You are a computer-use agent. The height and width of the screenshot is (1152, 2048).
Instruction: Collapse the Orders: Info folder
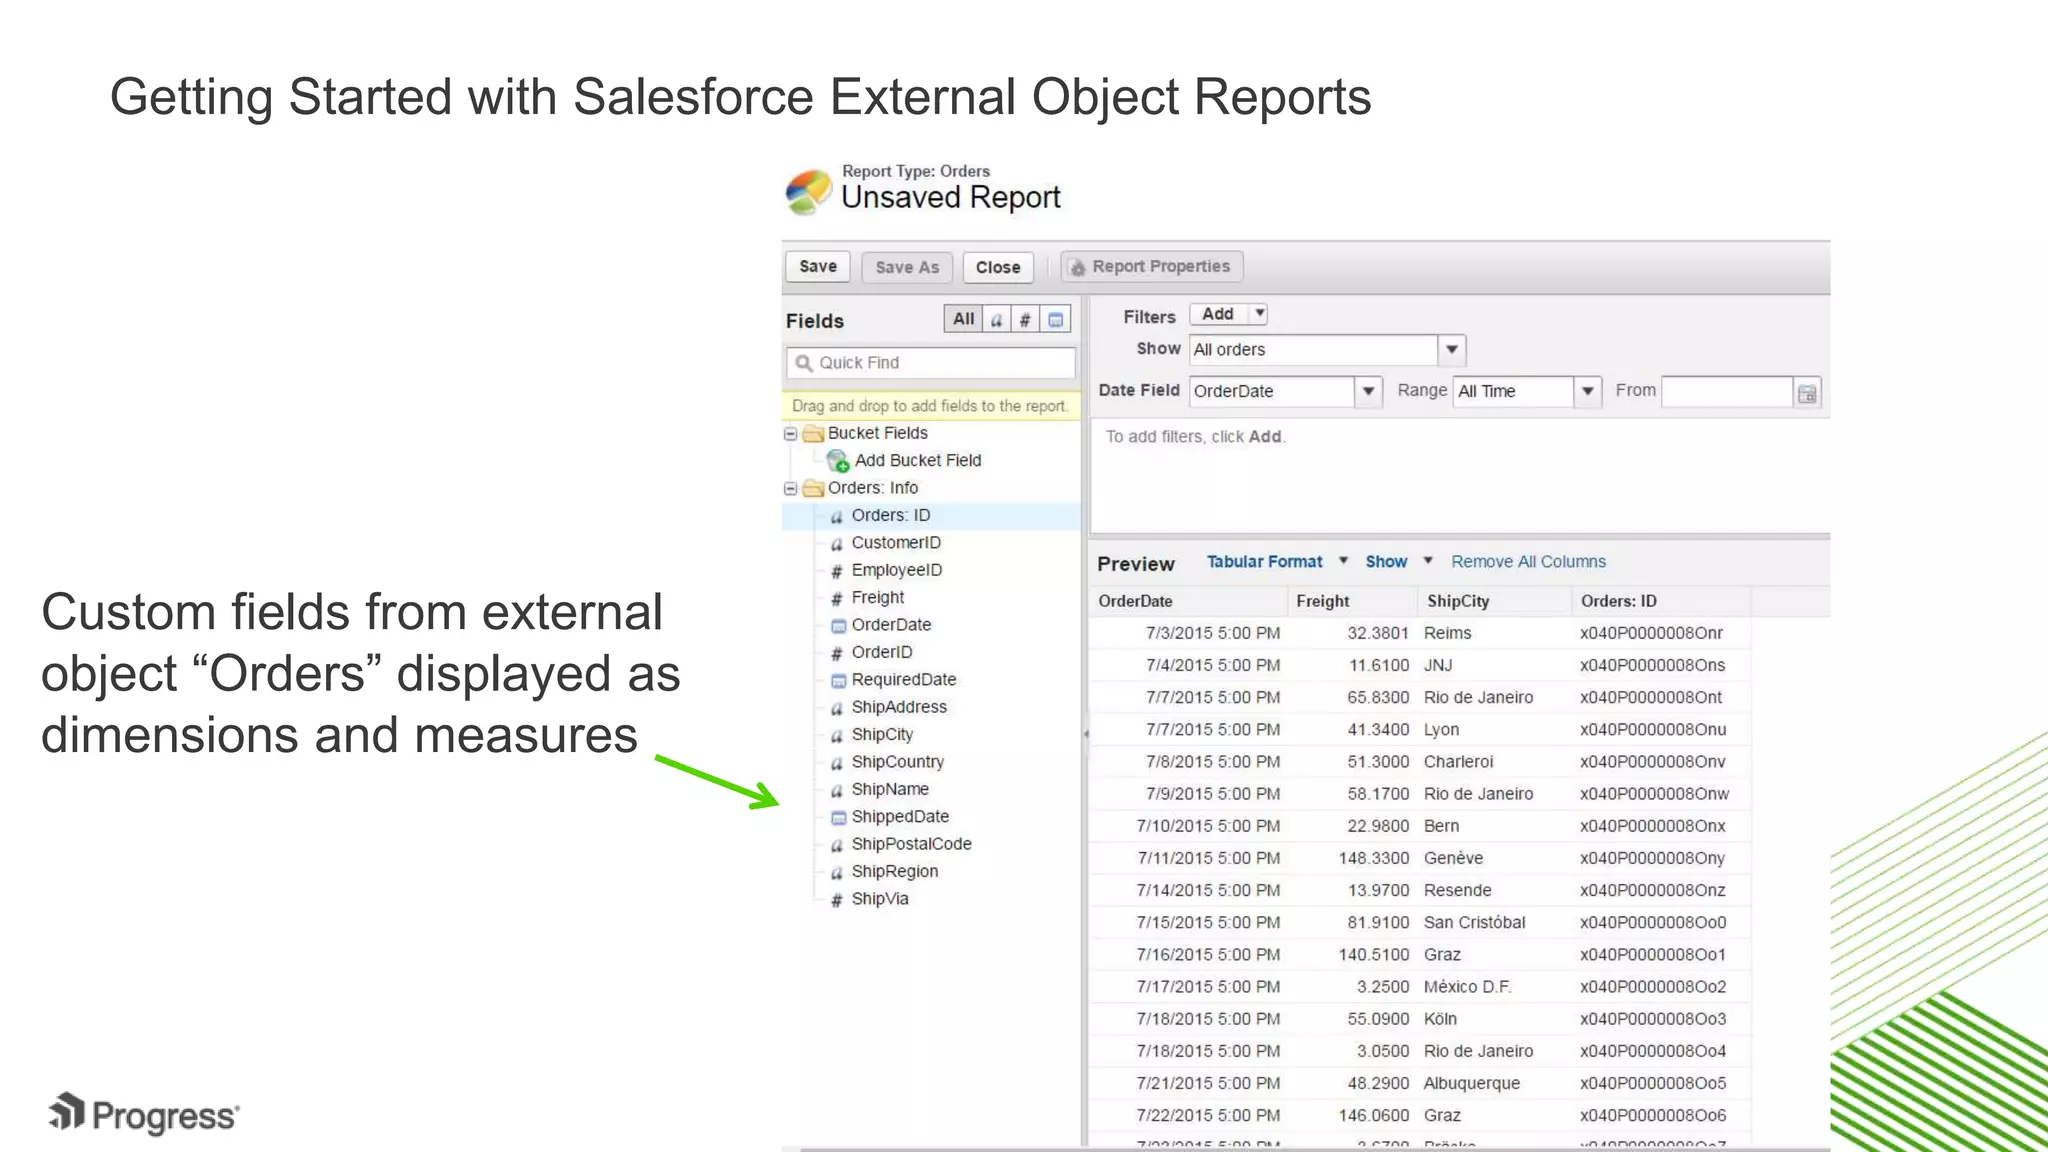click(x=791, y=489)
